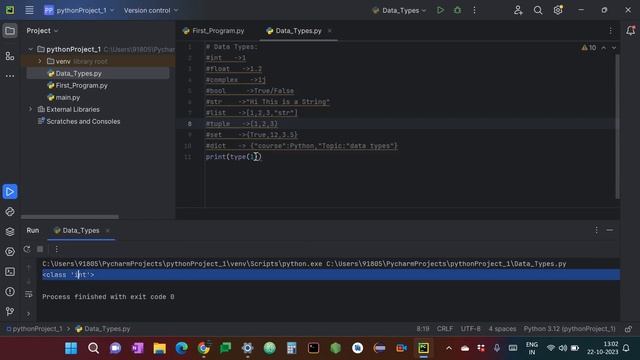Open editor tabs options menu
This screenshot has height=360, width=640.
[x=611, y=31]
